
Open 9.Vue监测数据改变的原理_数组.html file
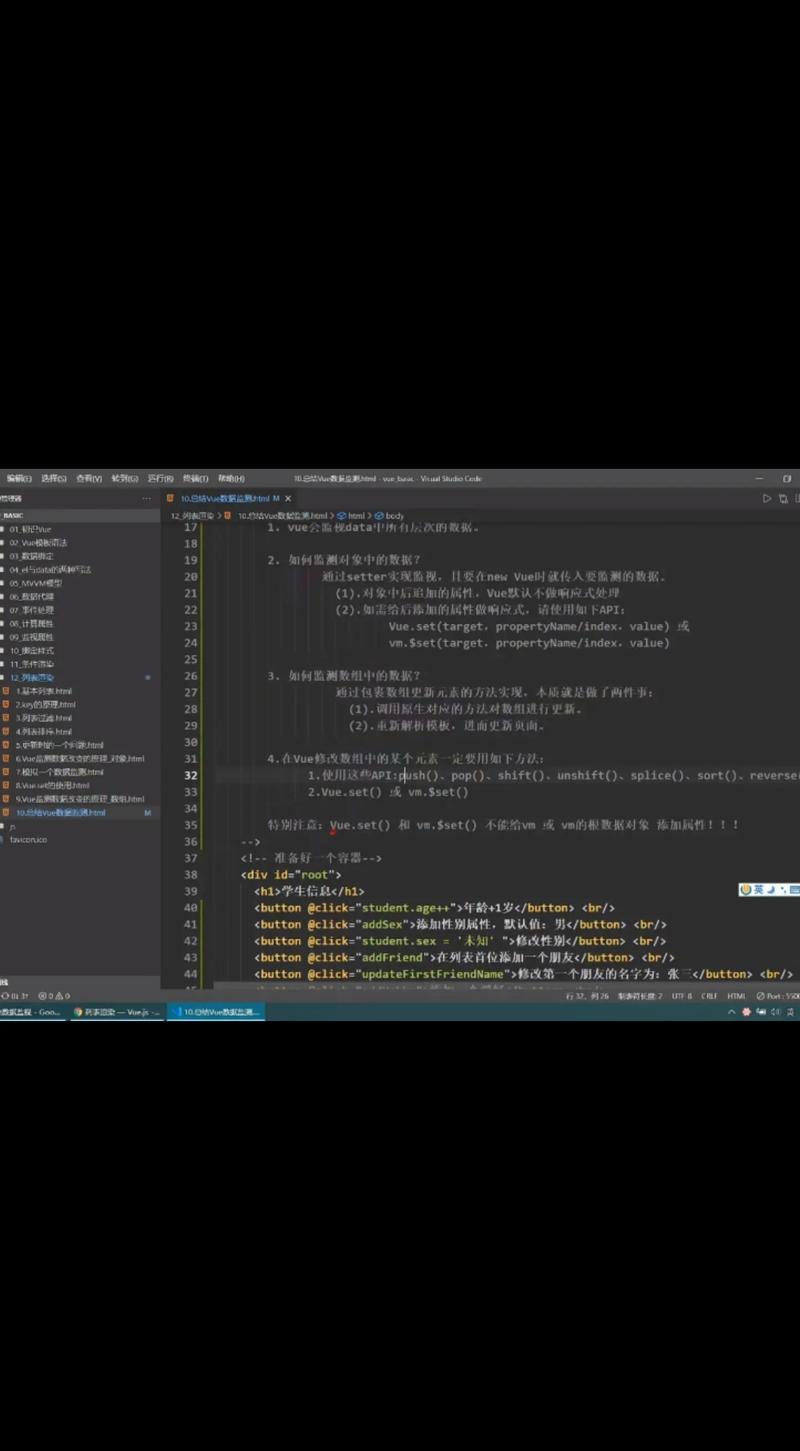[80, 799]
